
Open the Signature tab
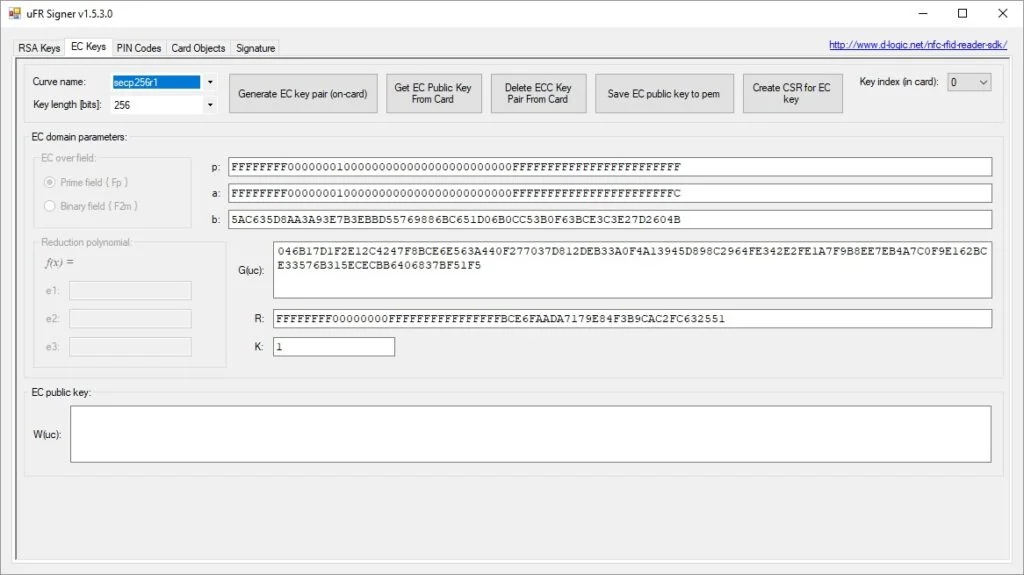pos(255,48)
